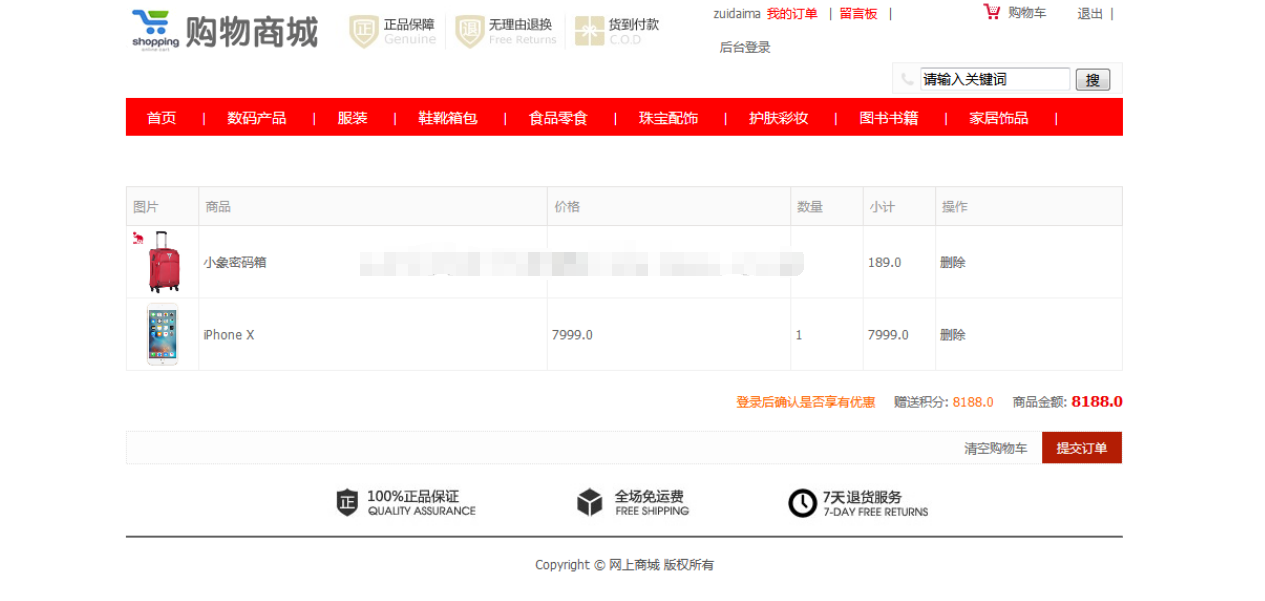Image resolution: width=1265 pixels, height=601 pixels.
Task: Open the 图书书籍 category
Action: 889,118
